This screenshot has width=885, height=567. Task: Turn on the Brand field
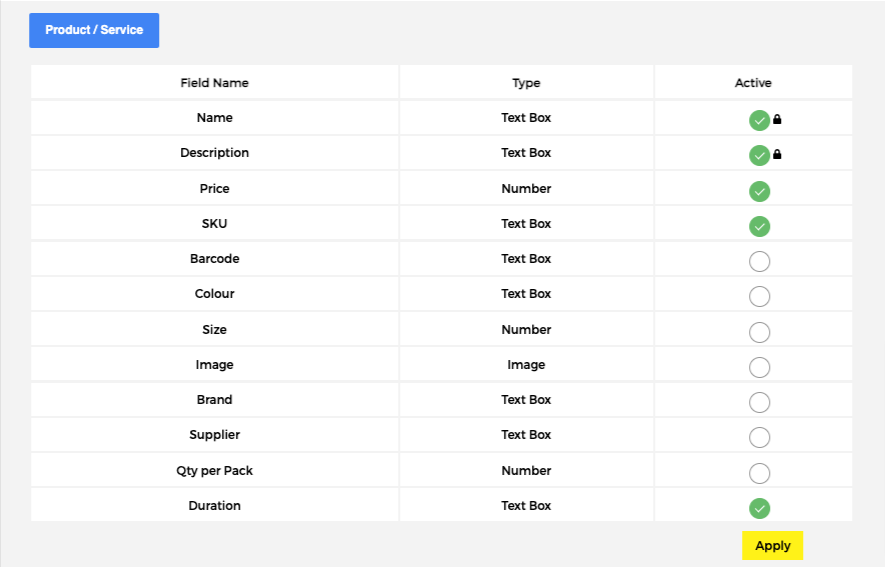coord(759,402)
